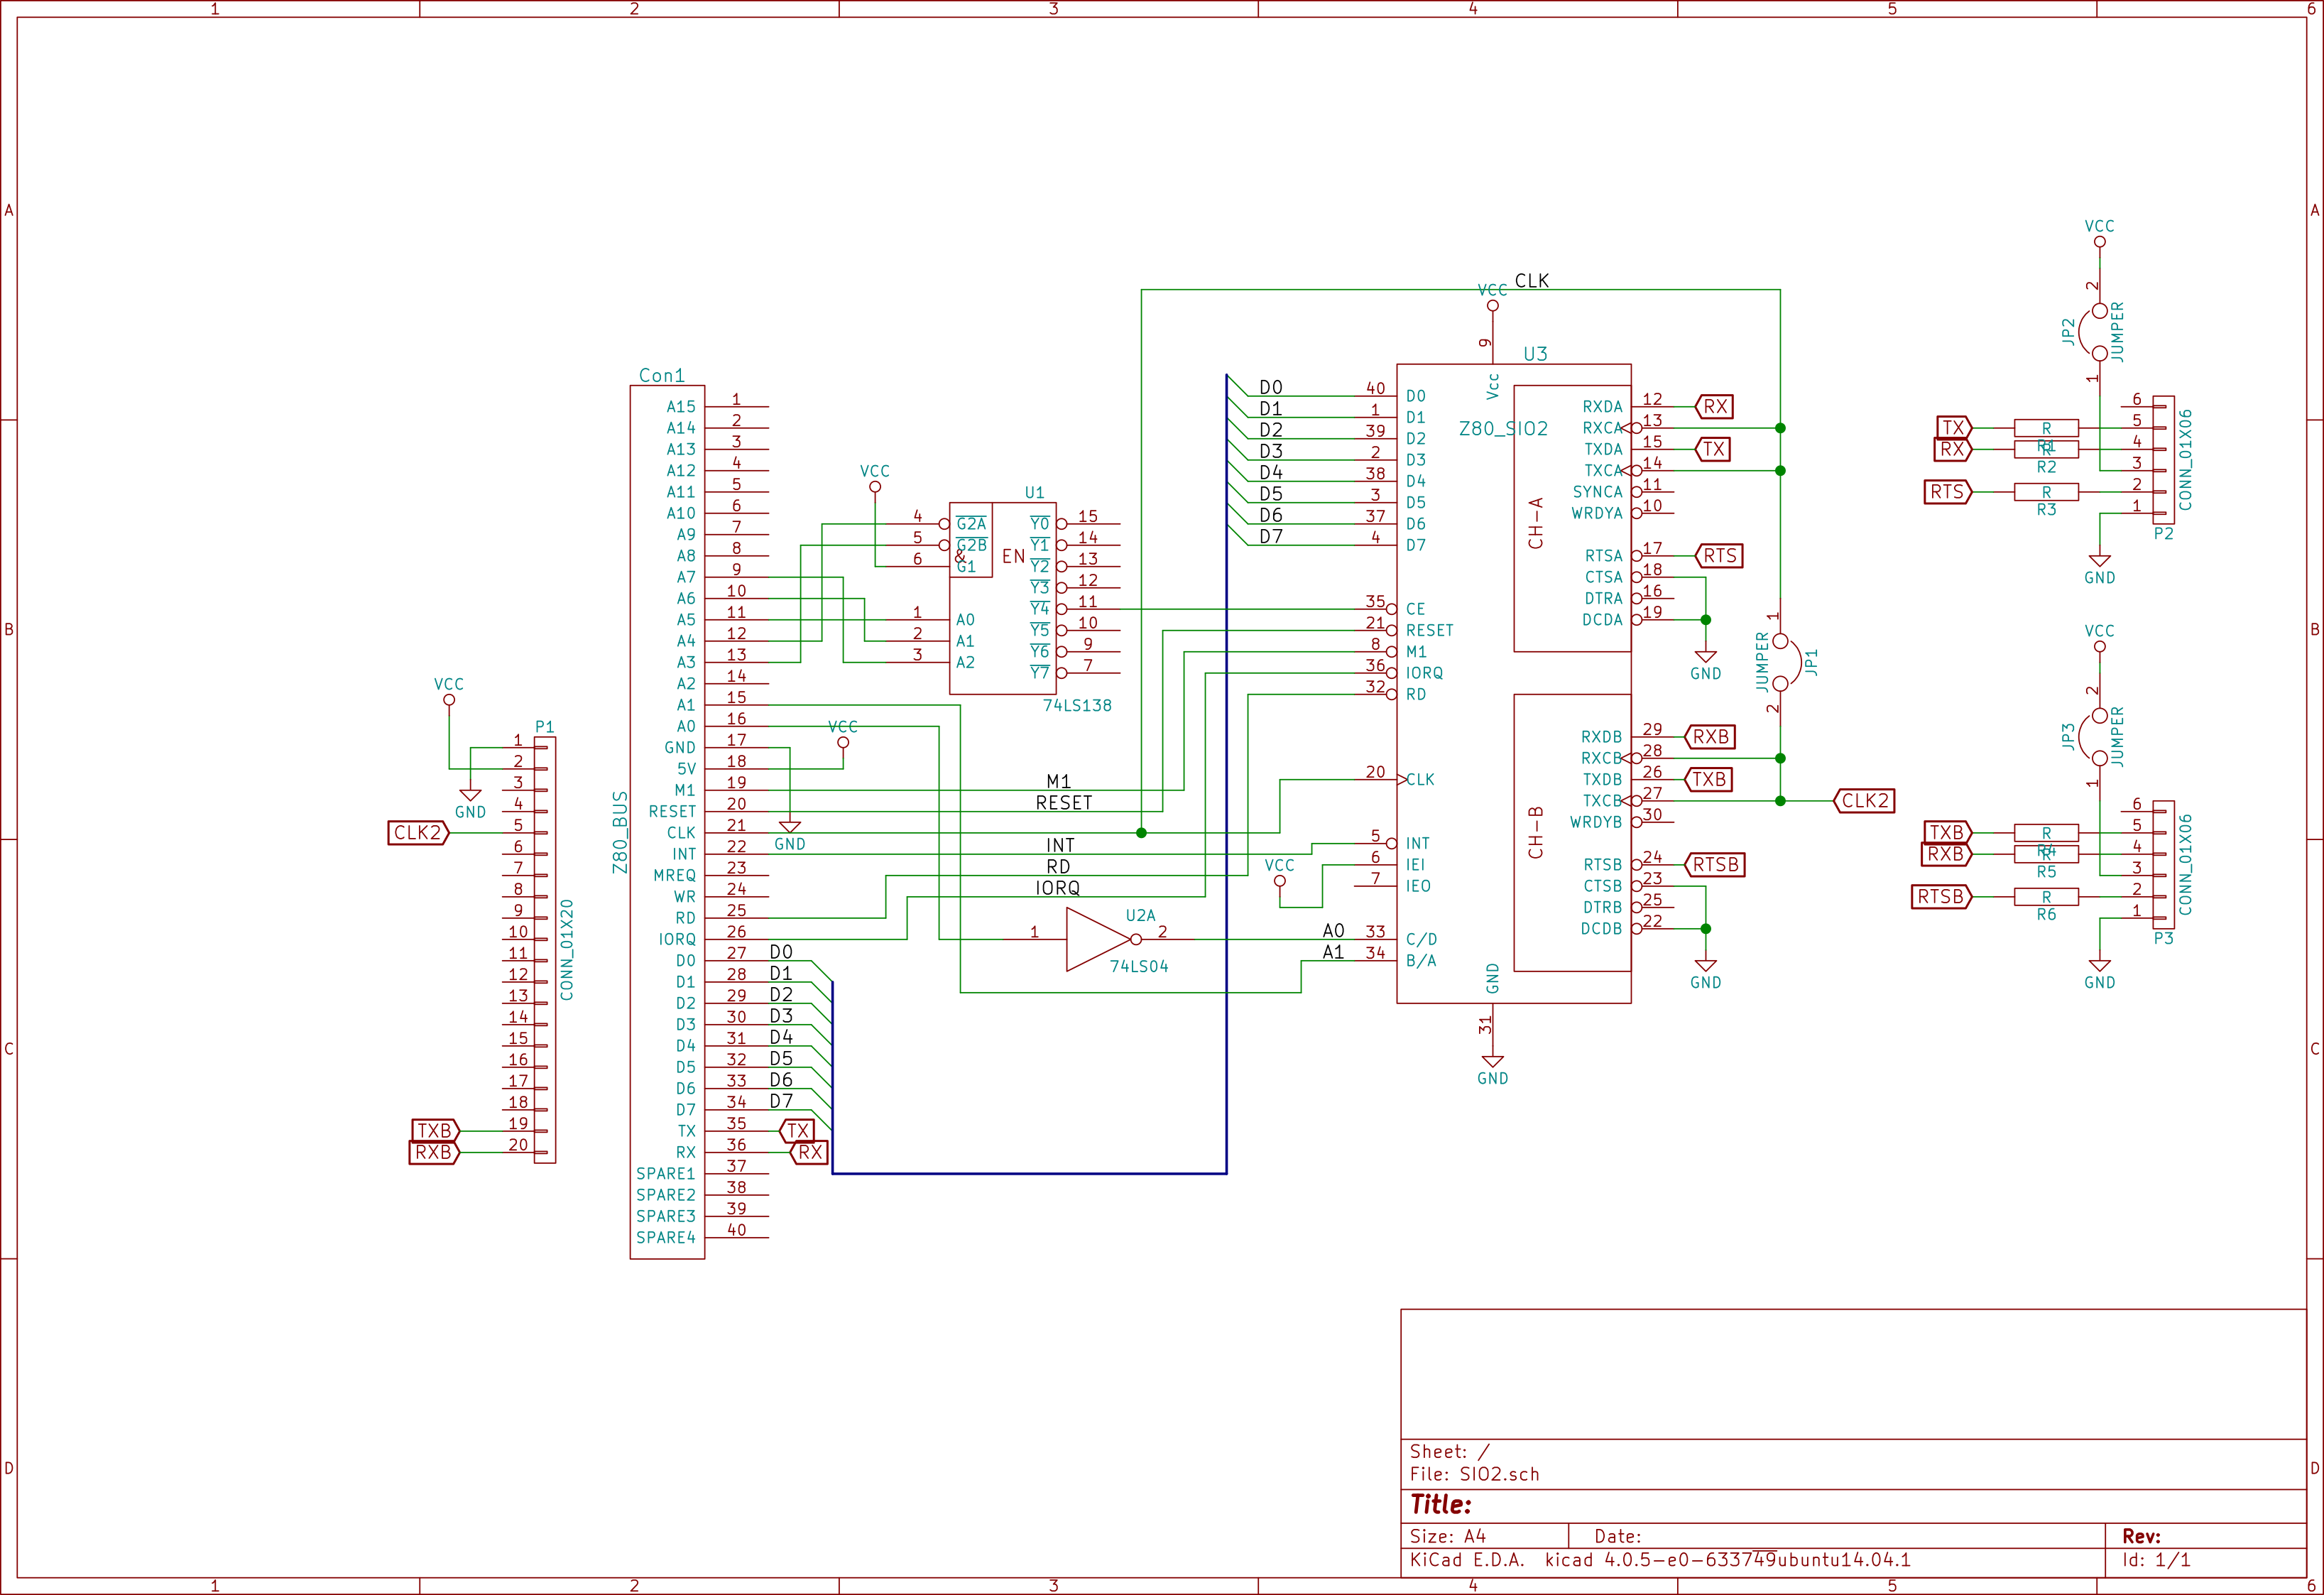Select the P2 CONN_01X06 connector
The height and width of the screenshot is (1595, 2324).
[2163, 460]
